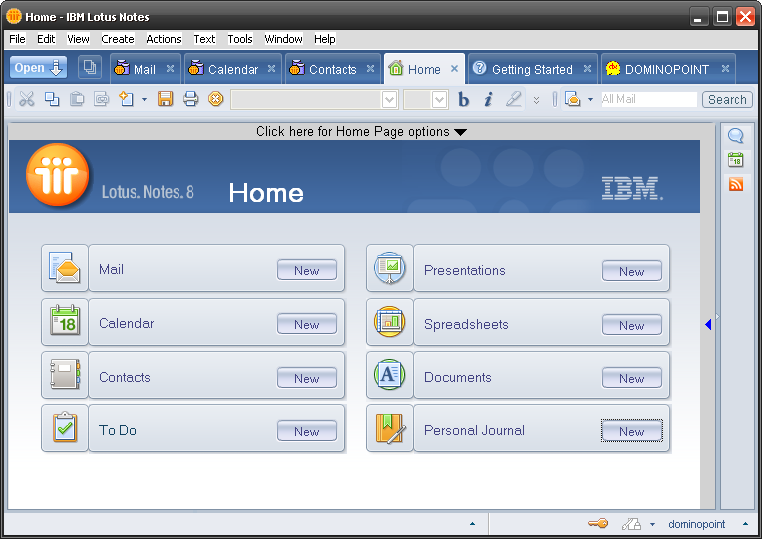Open the search scope dropdown arrow
The image size is (762, 539).
pyautogui.click(x=590, y=100)
